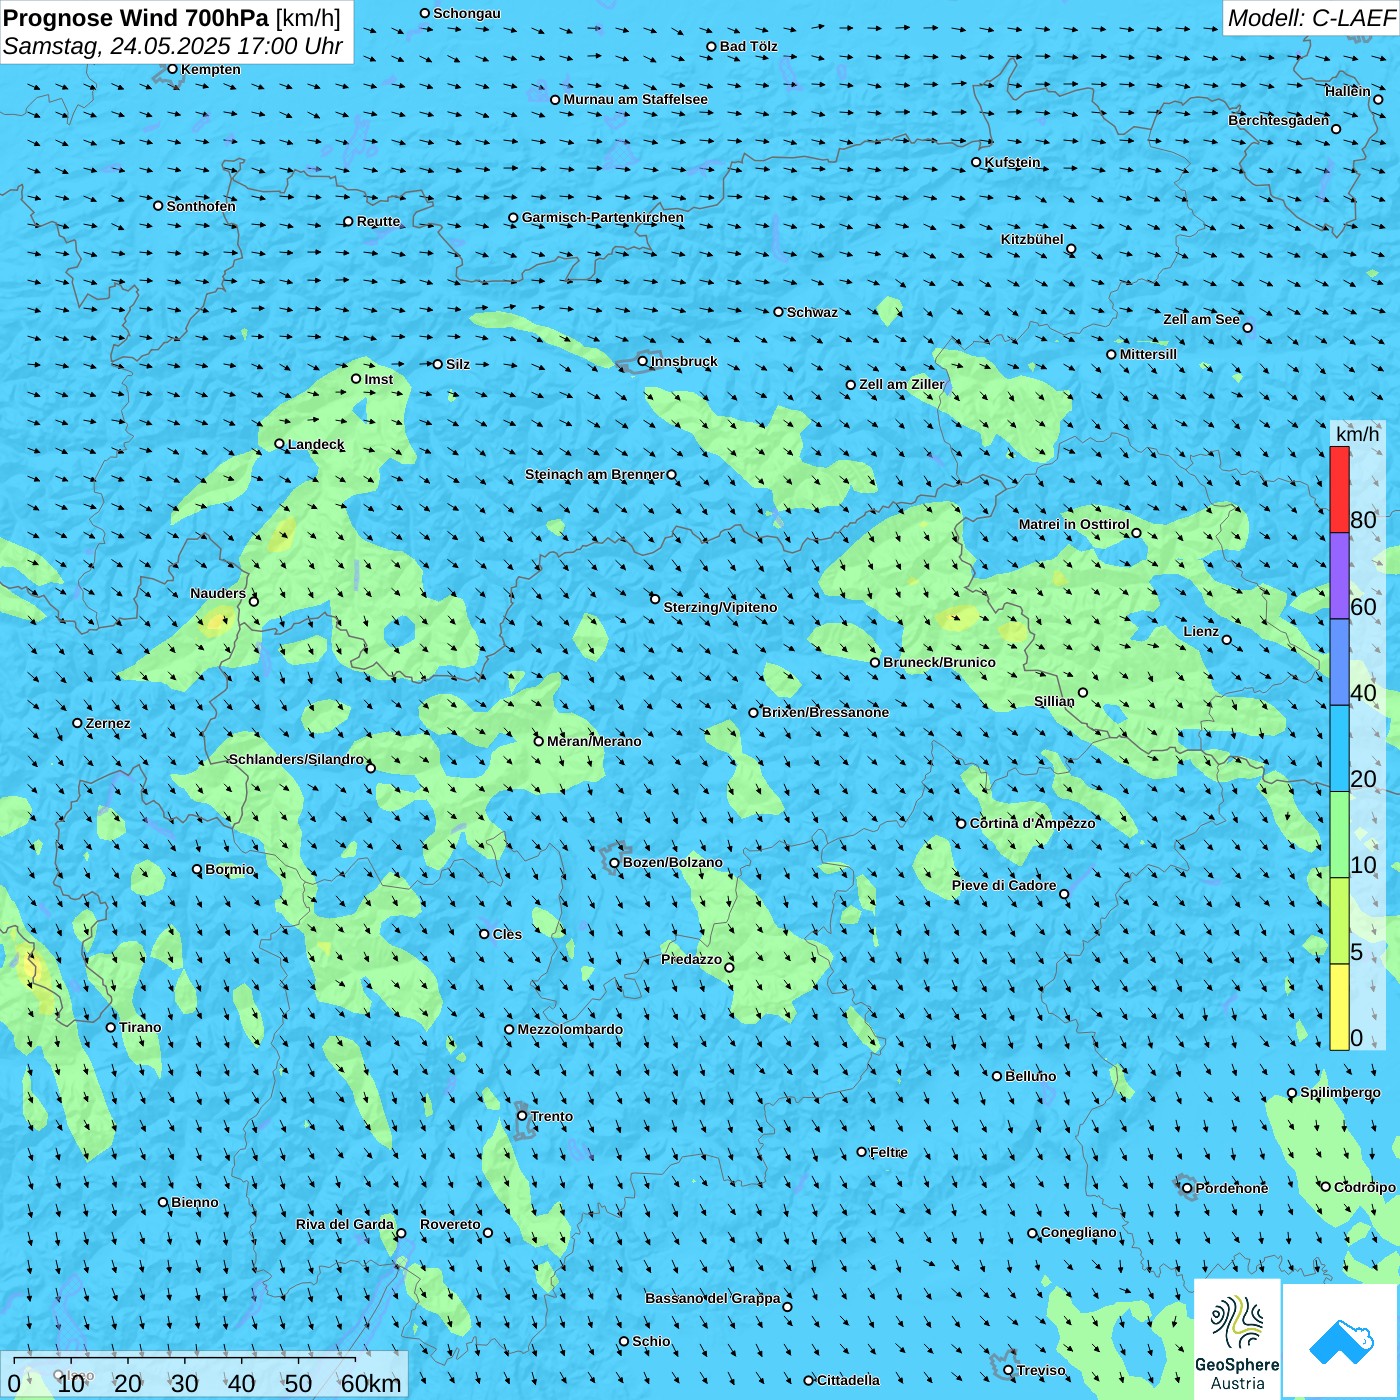Click the blue diamond cloud logo icon
The width and height of the screenshot is (1400, 1400).
(1341, 1341)
